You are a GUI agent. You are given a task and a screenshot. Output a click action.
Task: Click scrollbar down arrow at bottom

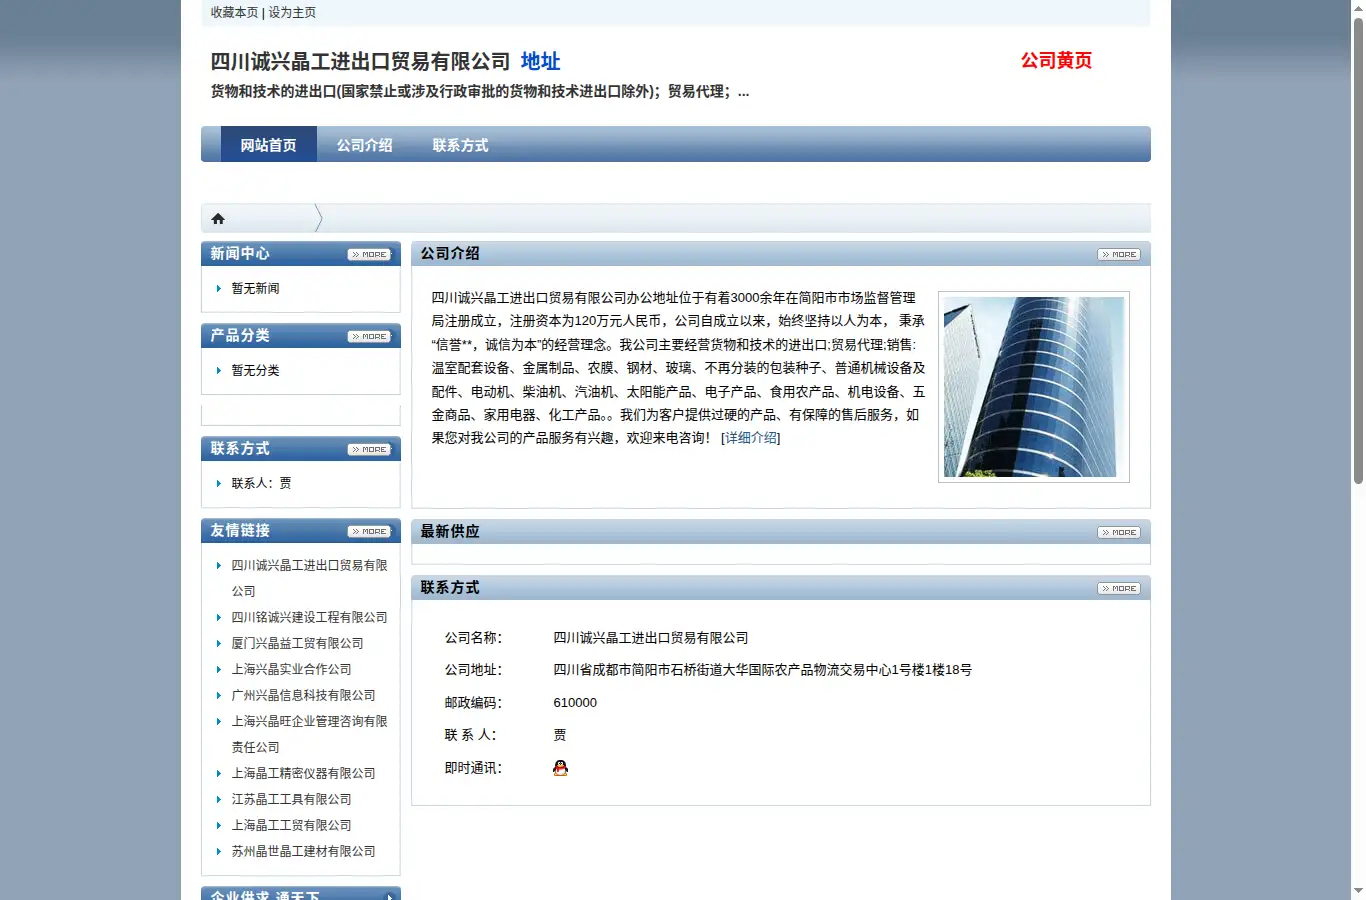point(1358,891)
